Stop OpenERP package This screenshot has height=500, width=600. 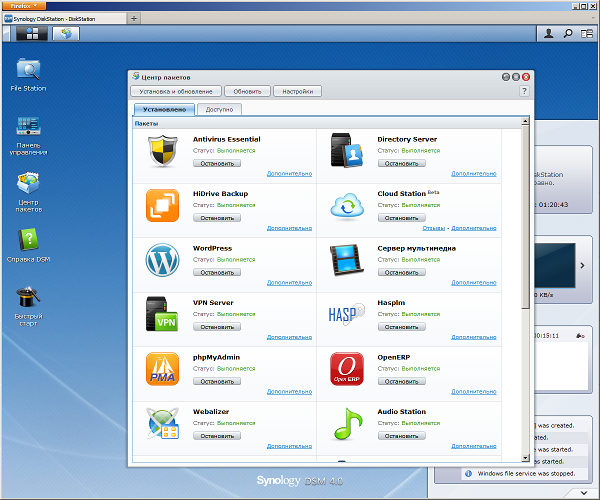pos(401,381)
